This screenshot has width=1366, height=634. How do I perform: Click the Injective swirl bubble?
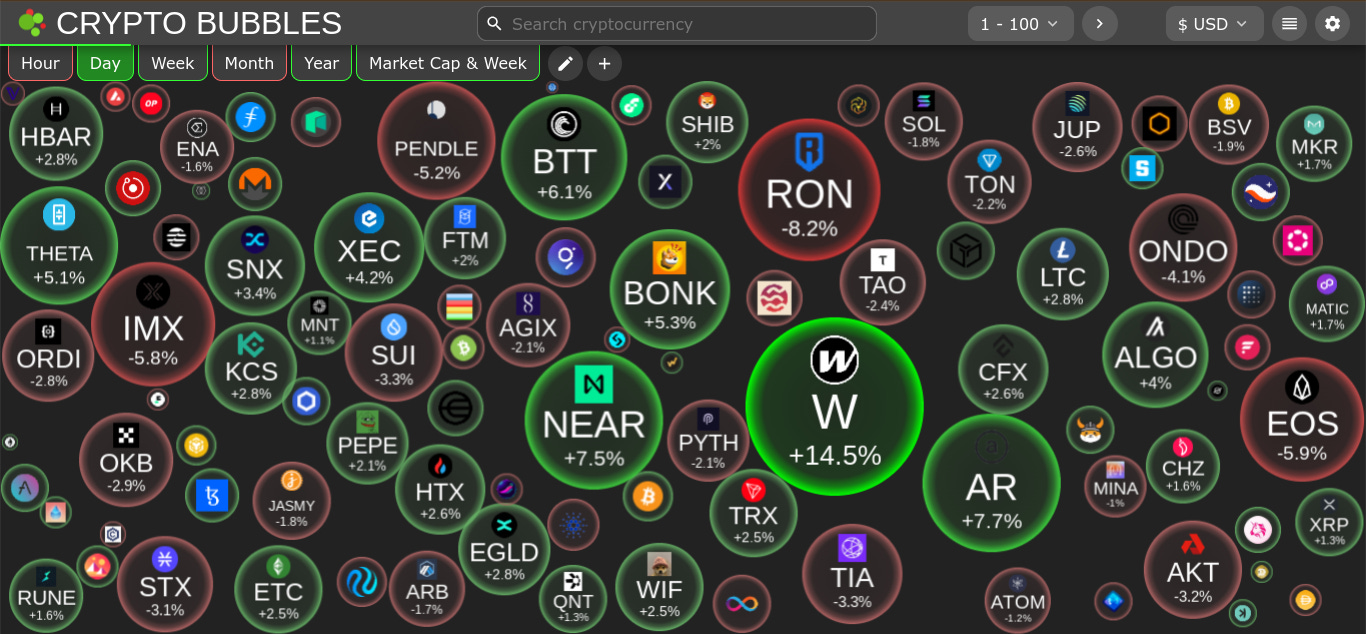[362, 582]
